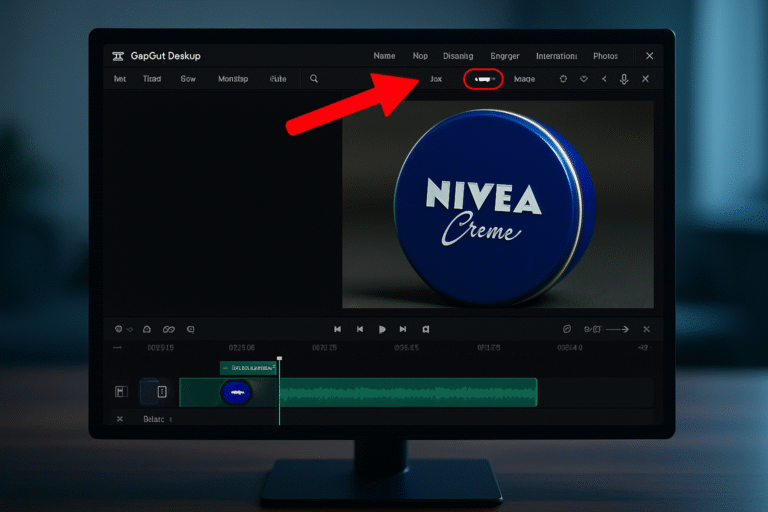The image size is (768, 512).
Task: Click the bell-shaped icon above timeline
Action: pos(146,329)
